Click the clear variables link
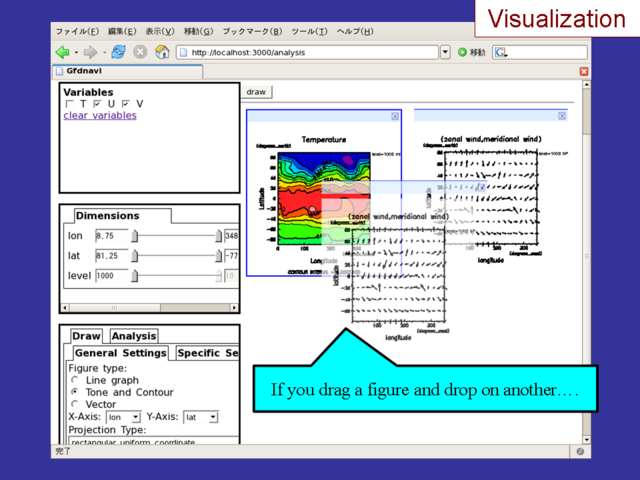Screen dimensions: 640x480 tap(100, 116)
